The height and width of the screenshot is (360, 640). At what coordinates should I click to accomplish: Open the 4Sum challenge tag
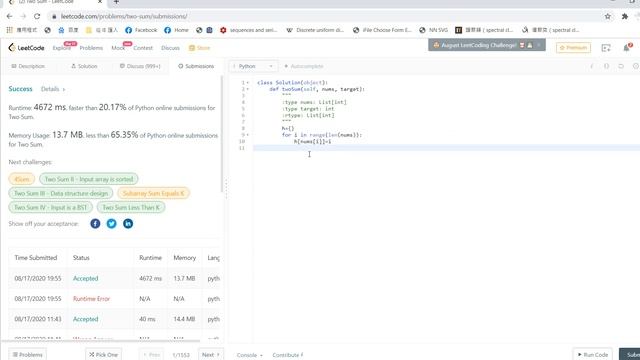[x=22, y=179]
